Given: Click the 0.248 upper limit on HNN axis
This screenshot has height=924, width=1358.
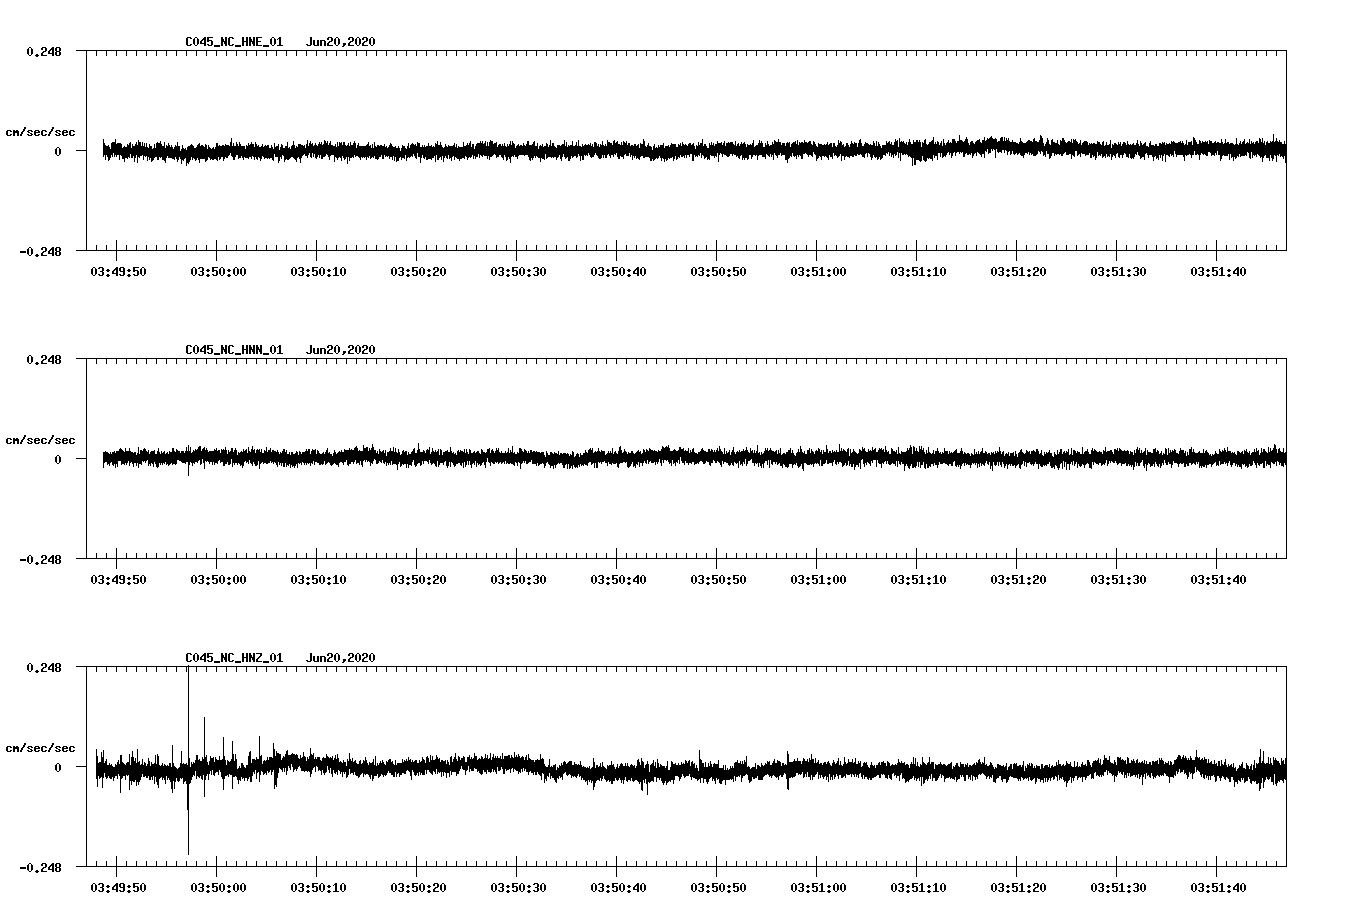Looking at the screenshot, I should (44, 359).
